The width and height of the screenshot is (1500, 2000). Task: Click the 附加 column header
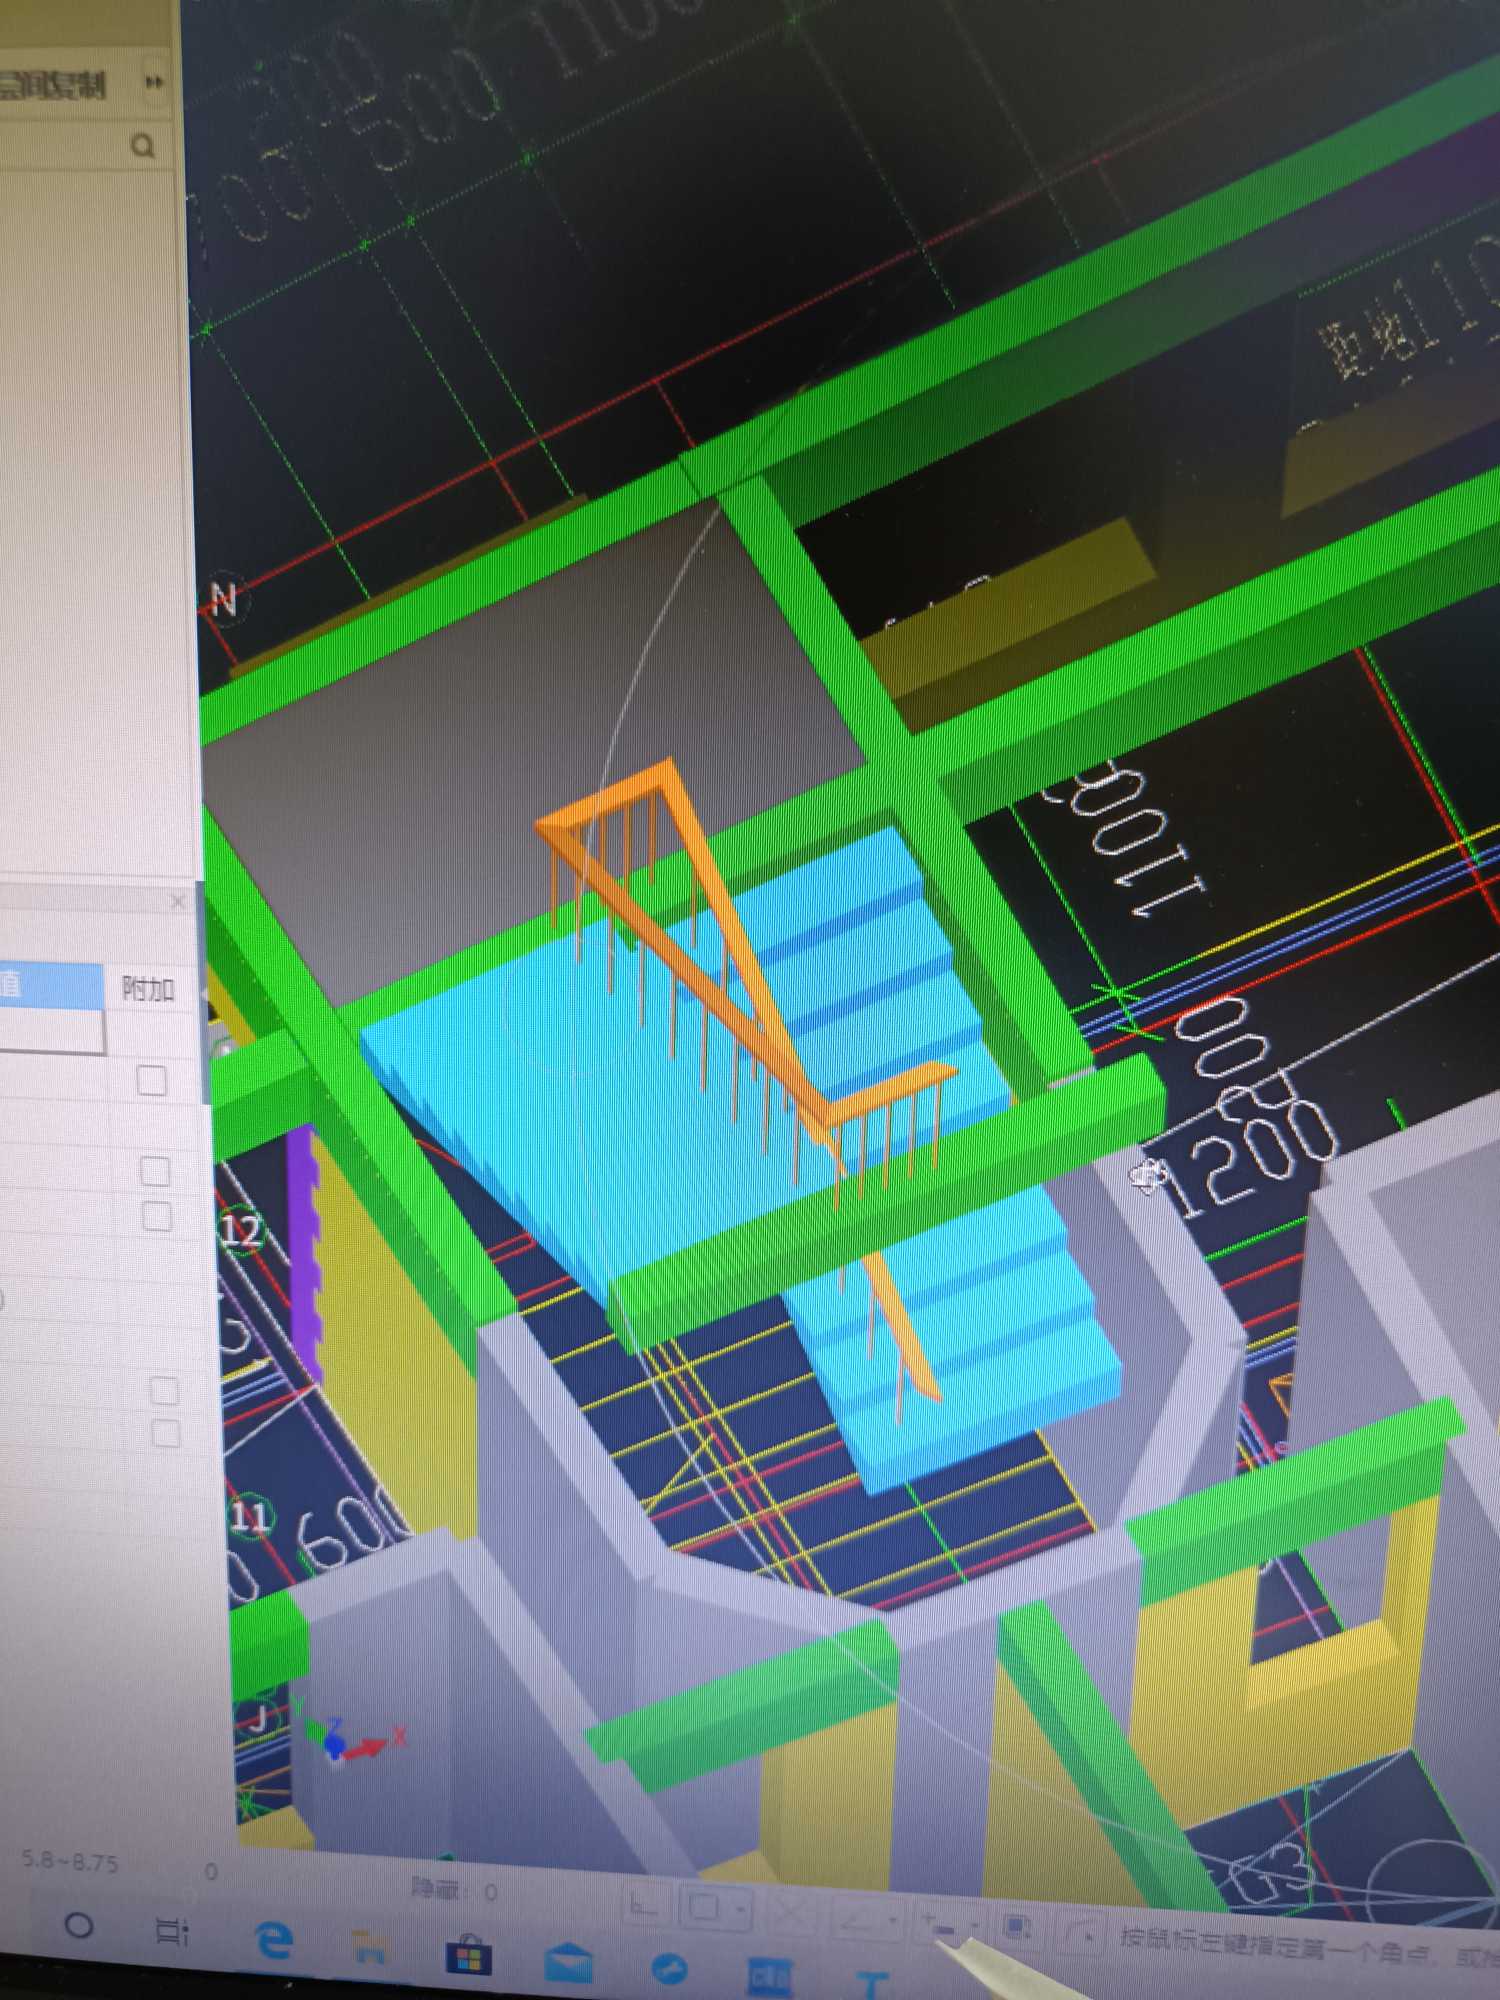pos(149,989)
